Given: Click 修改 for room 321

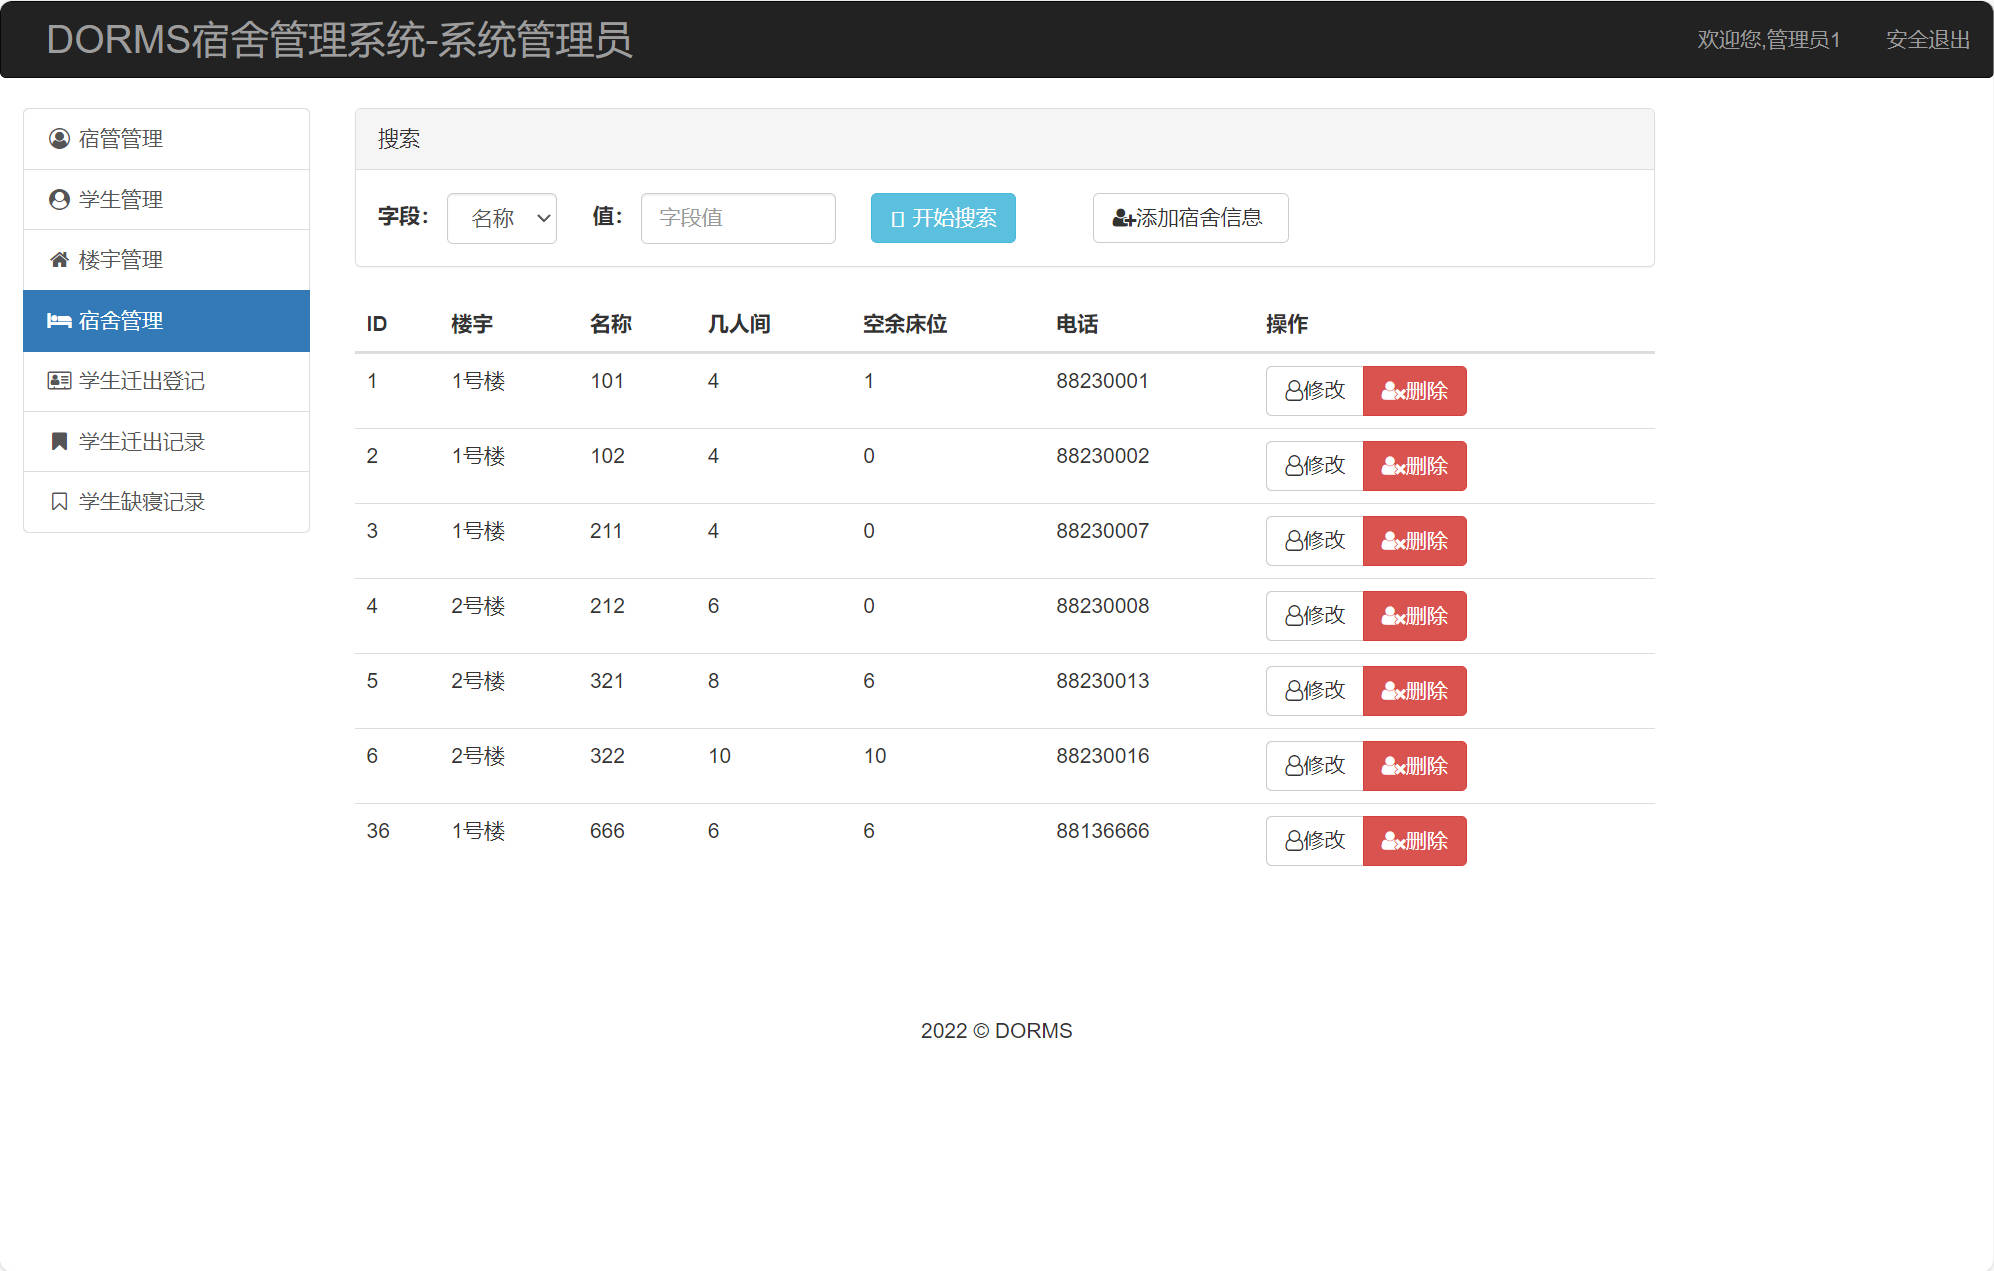Looking at the screenshot, I should pos(1314,691).
